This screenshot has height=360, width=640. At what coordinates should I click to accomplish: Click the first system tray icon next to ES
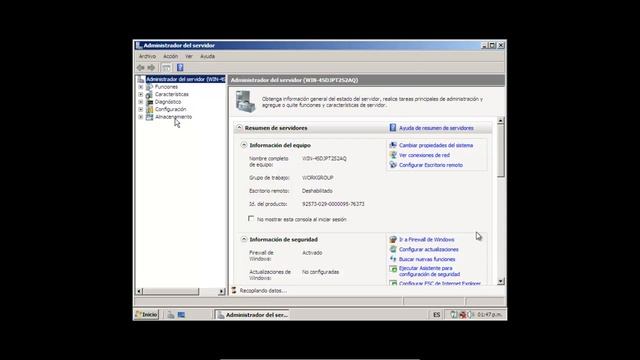click(453, 315)
